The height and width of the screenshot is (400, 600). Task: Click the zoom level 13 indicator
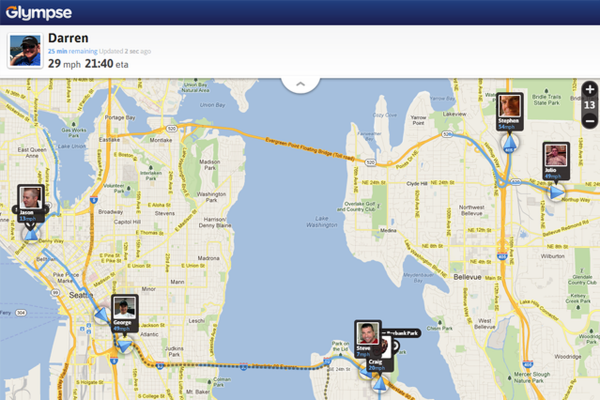click(x=590, y=105)
